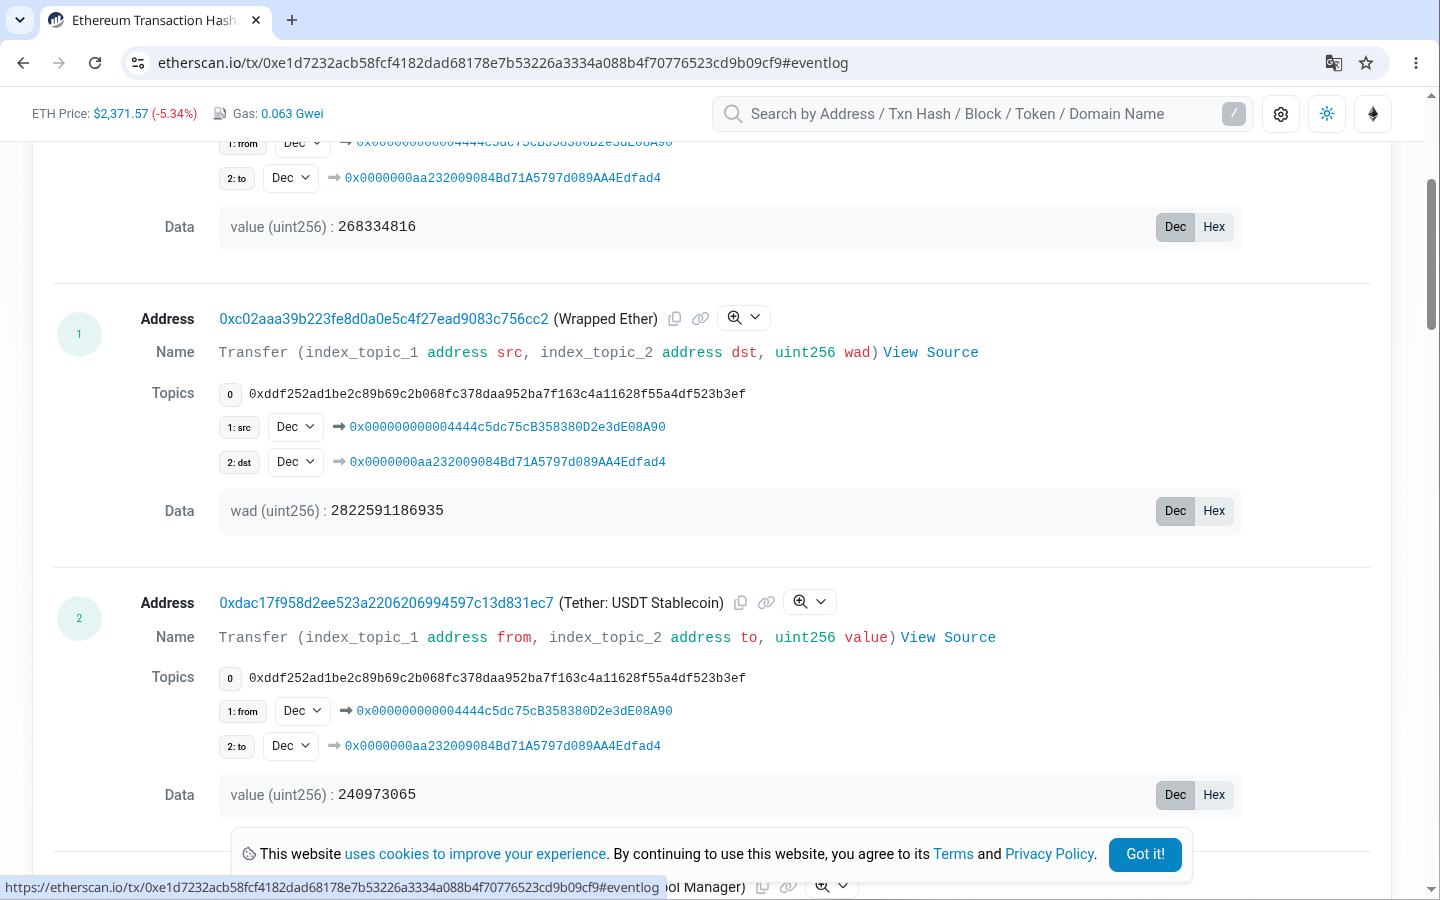Open a new browser tab
The height and width of the screenshot is (900, 1440).
point(292,20)
